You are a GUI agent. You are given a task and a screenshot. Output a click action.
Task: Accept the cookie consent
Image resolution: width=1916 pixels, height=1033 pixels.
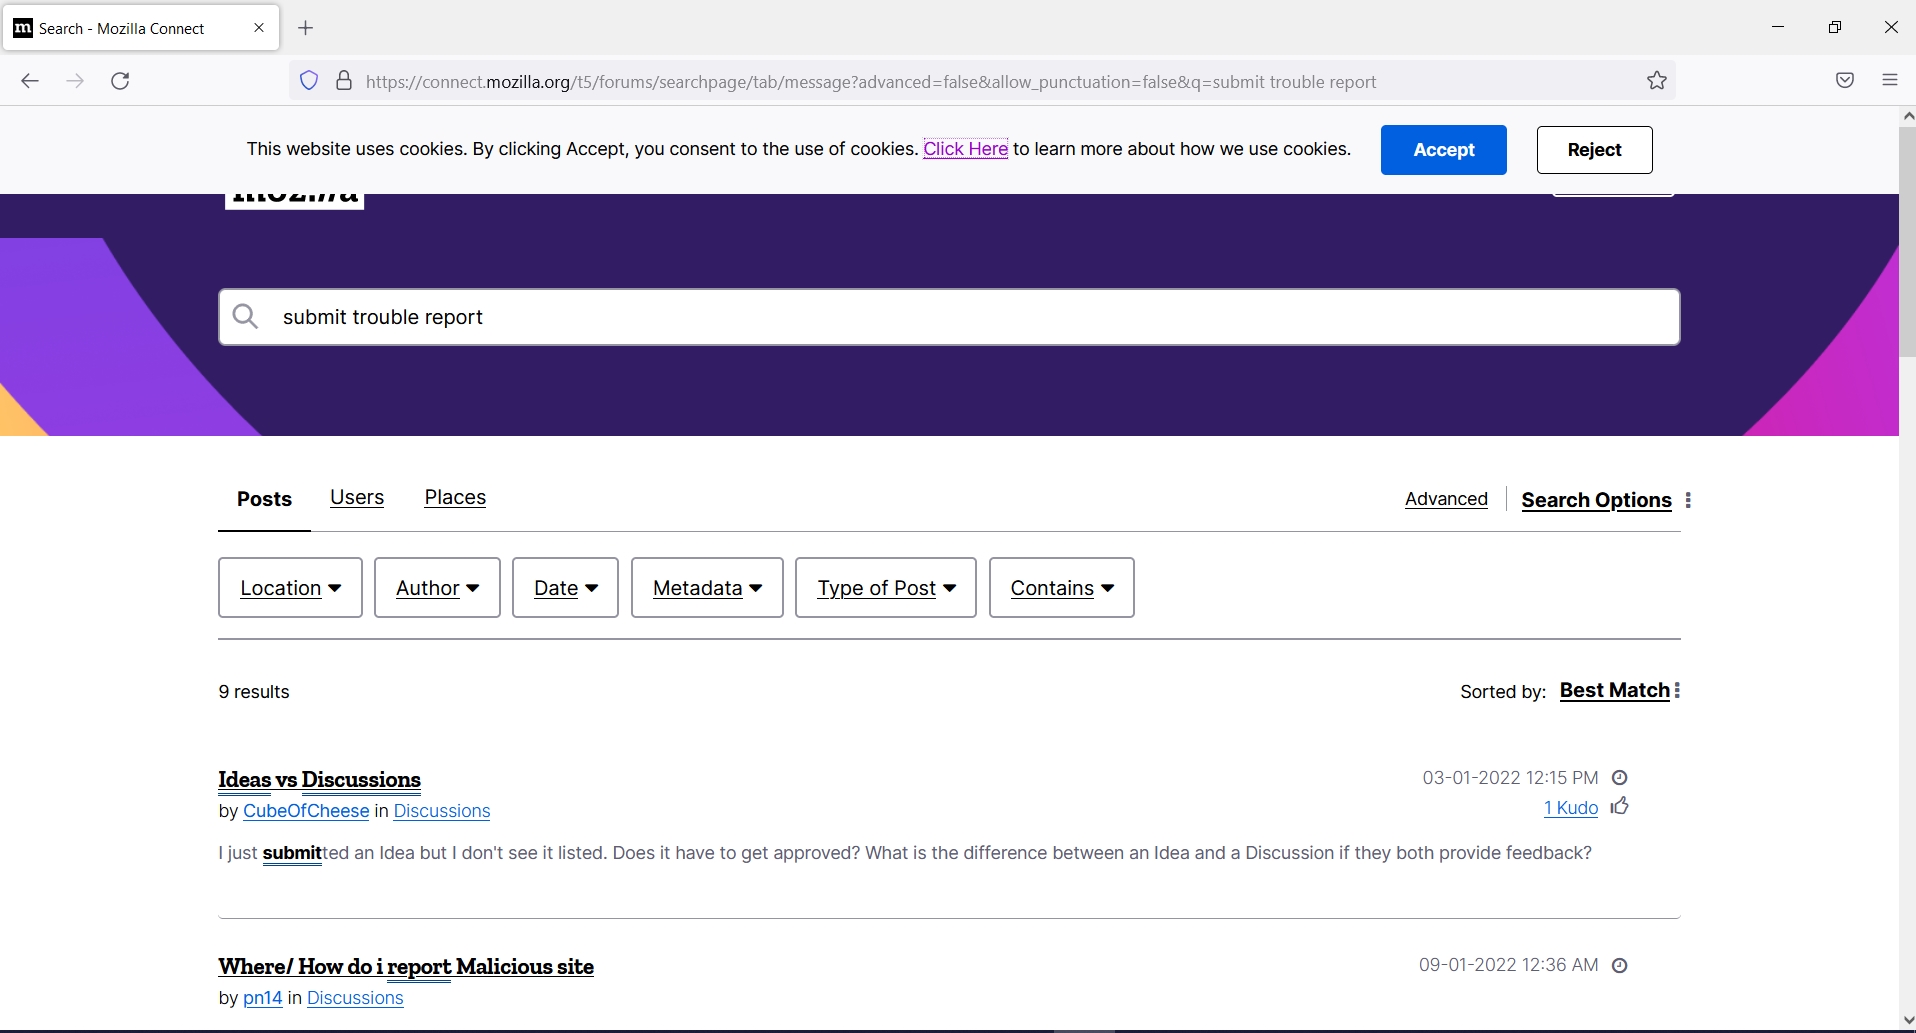(1443, 150)
